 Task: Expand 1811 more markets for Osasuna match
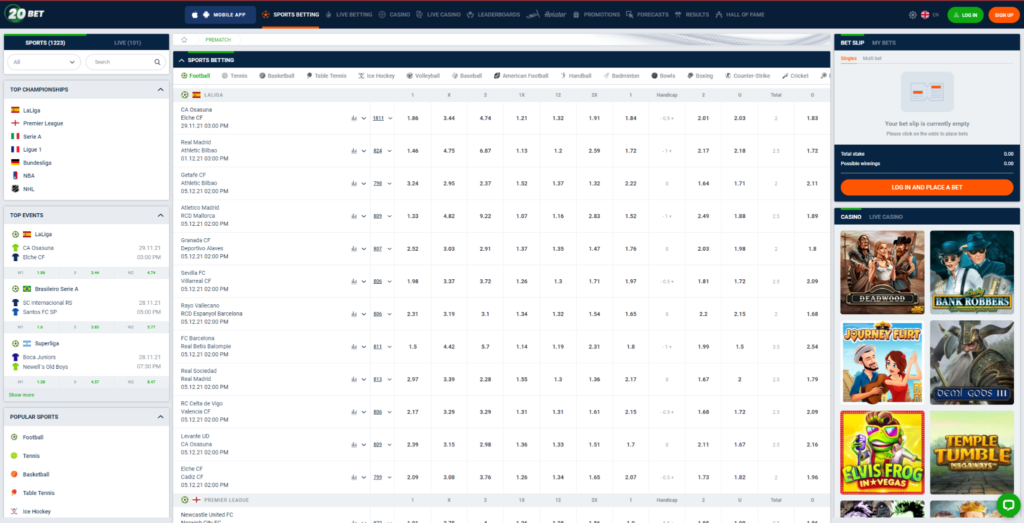[x=383, y=118]
